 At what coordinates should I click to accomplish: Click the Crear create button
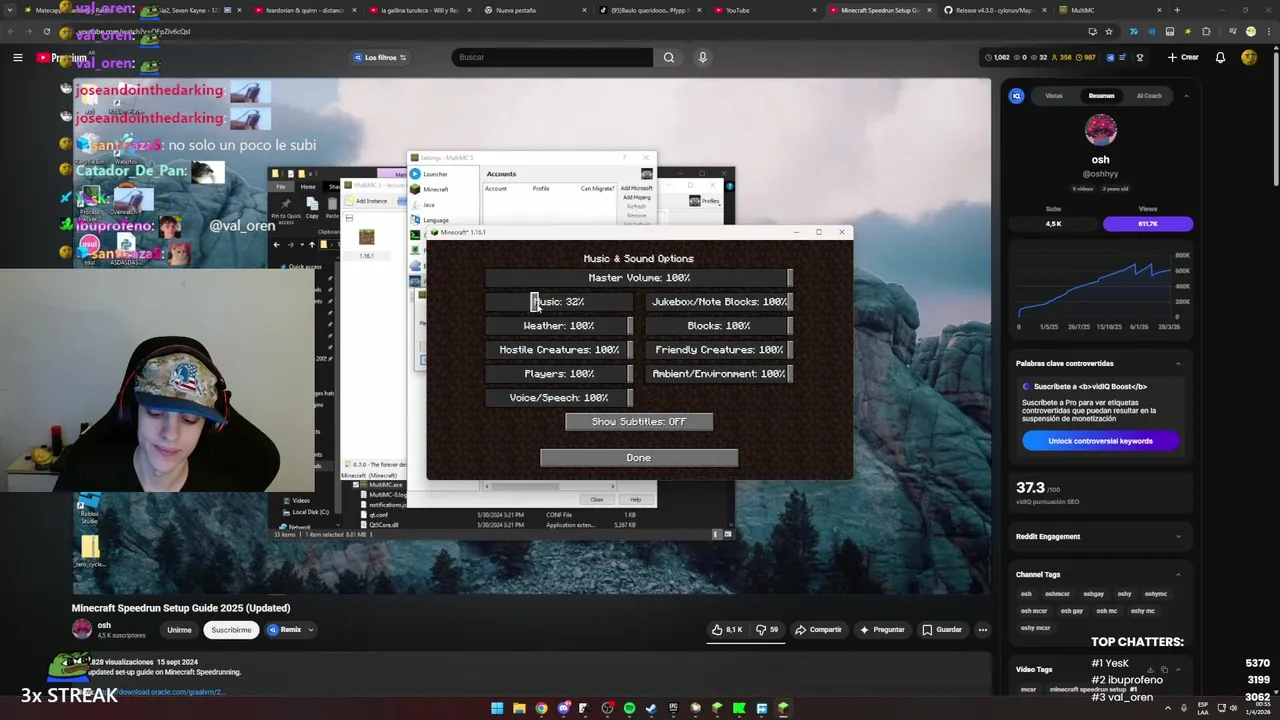coord(1183,57)
